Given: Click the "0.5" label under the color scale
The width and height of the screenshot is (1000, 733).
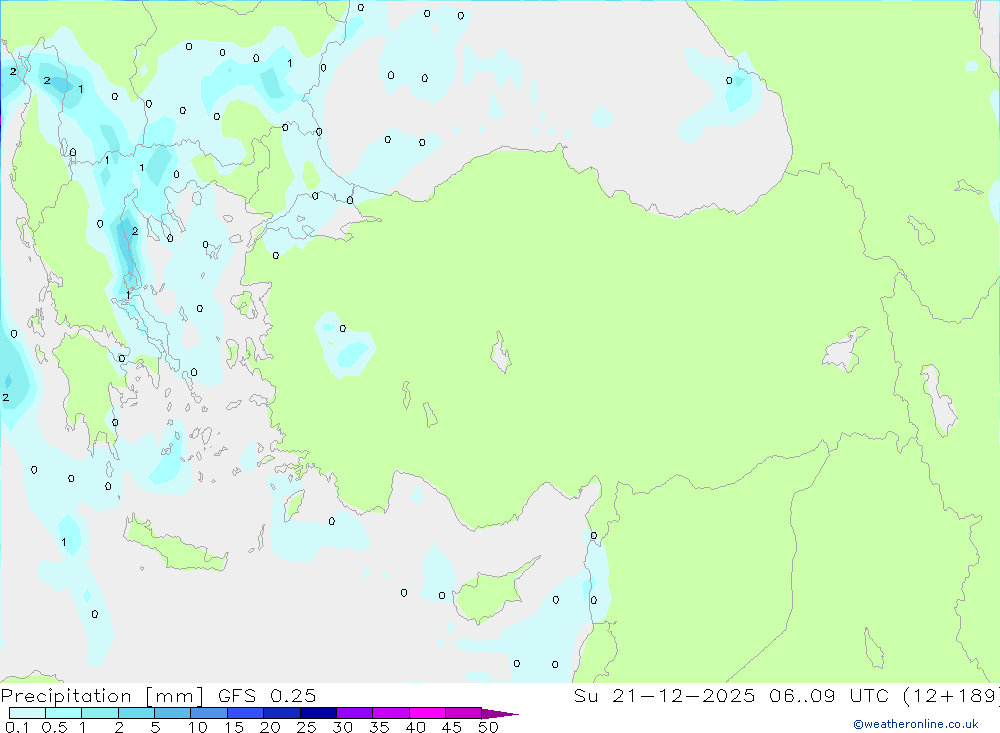Looking at the screenshot, I should [54, 727].
